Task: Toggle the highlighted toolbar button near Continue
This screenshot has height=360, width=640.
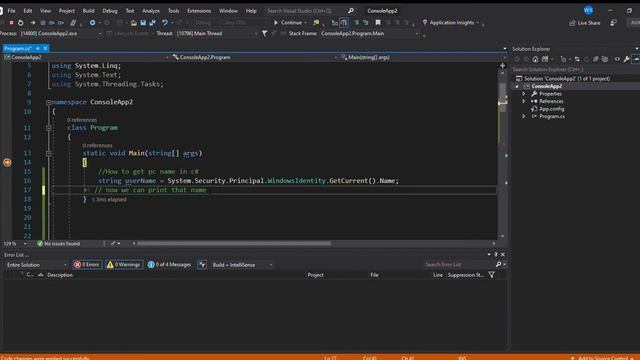Action: [344, 22]
